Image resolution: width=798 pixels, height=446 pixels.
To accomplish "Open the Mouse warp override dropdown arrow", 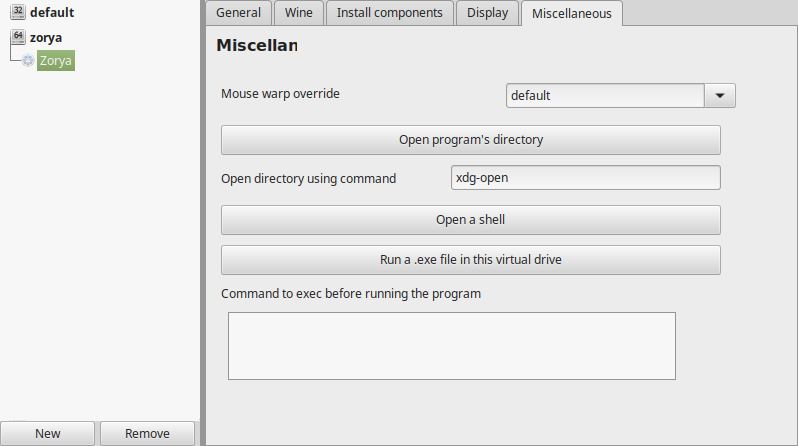I will point(720,96).
